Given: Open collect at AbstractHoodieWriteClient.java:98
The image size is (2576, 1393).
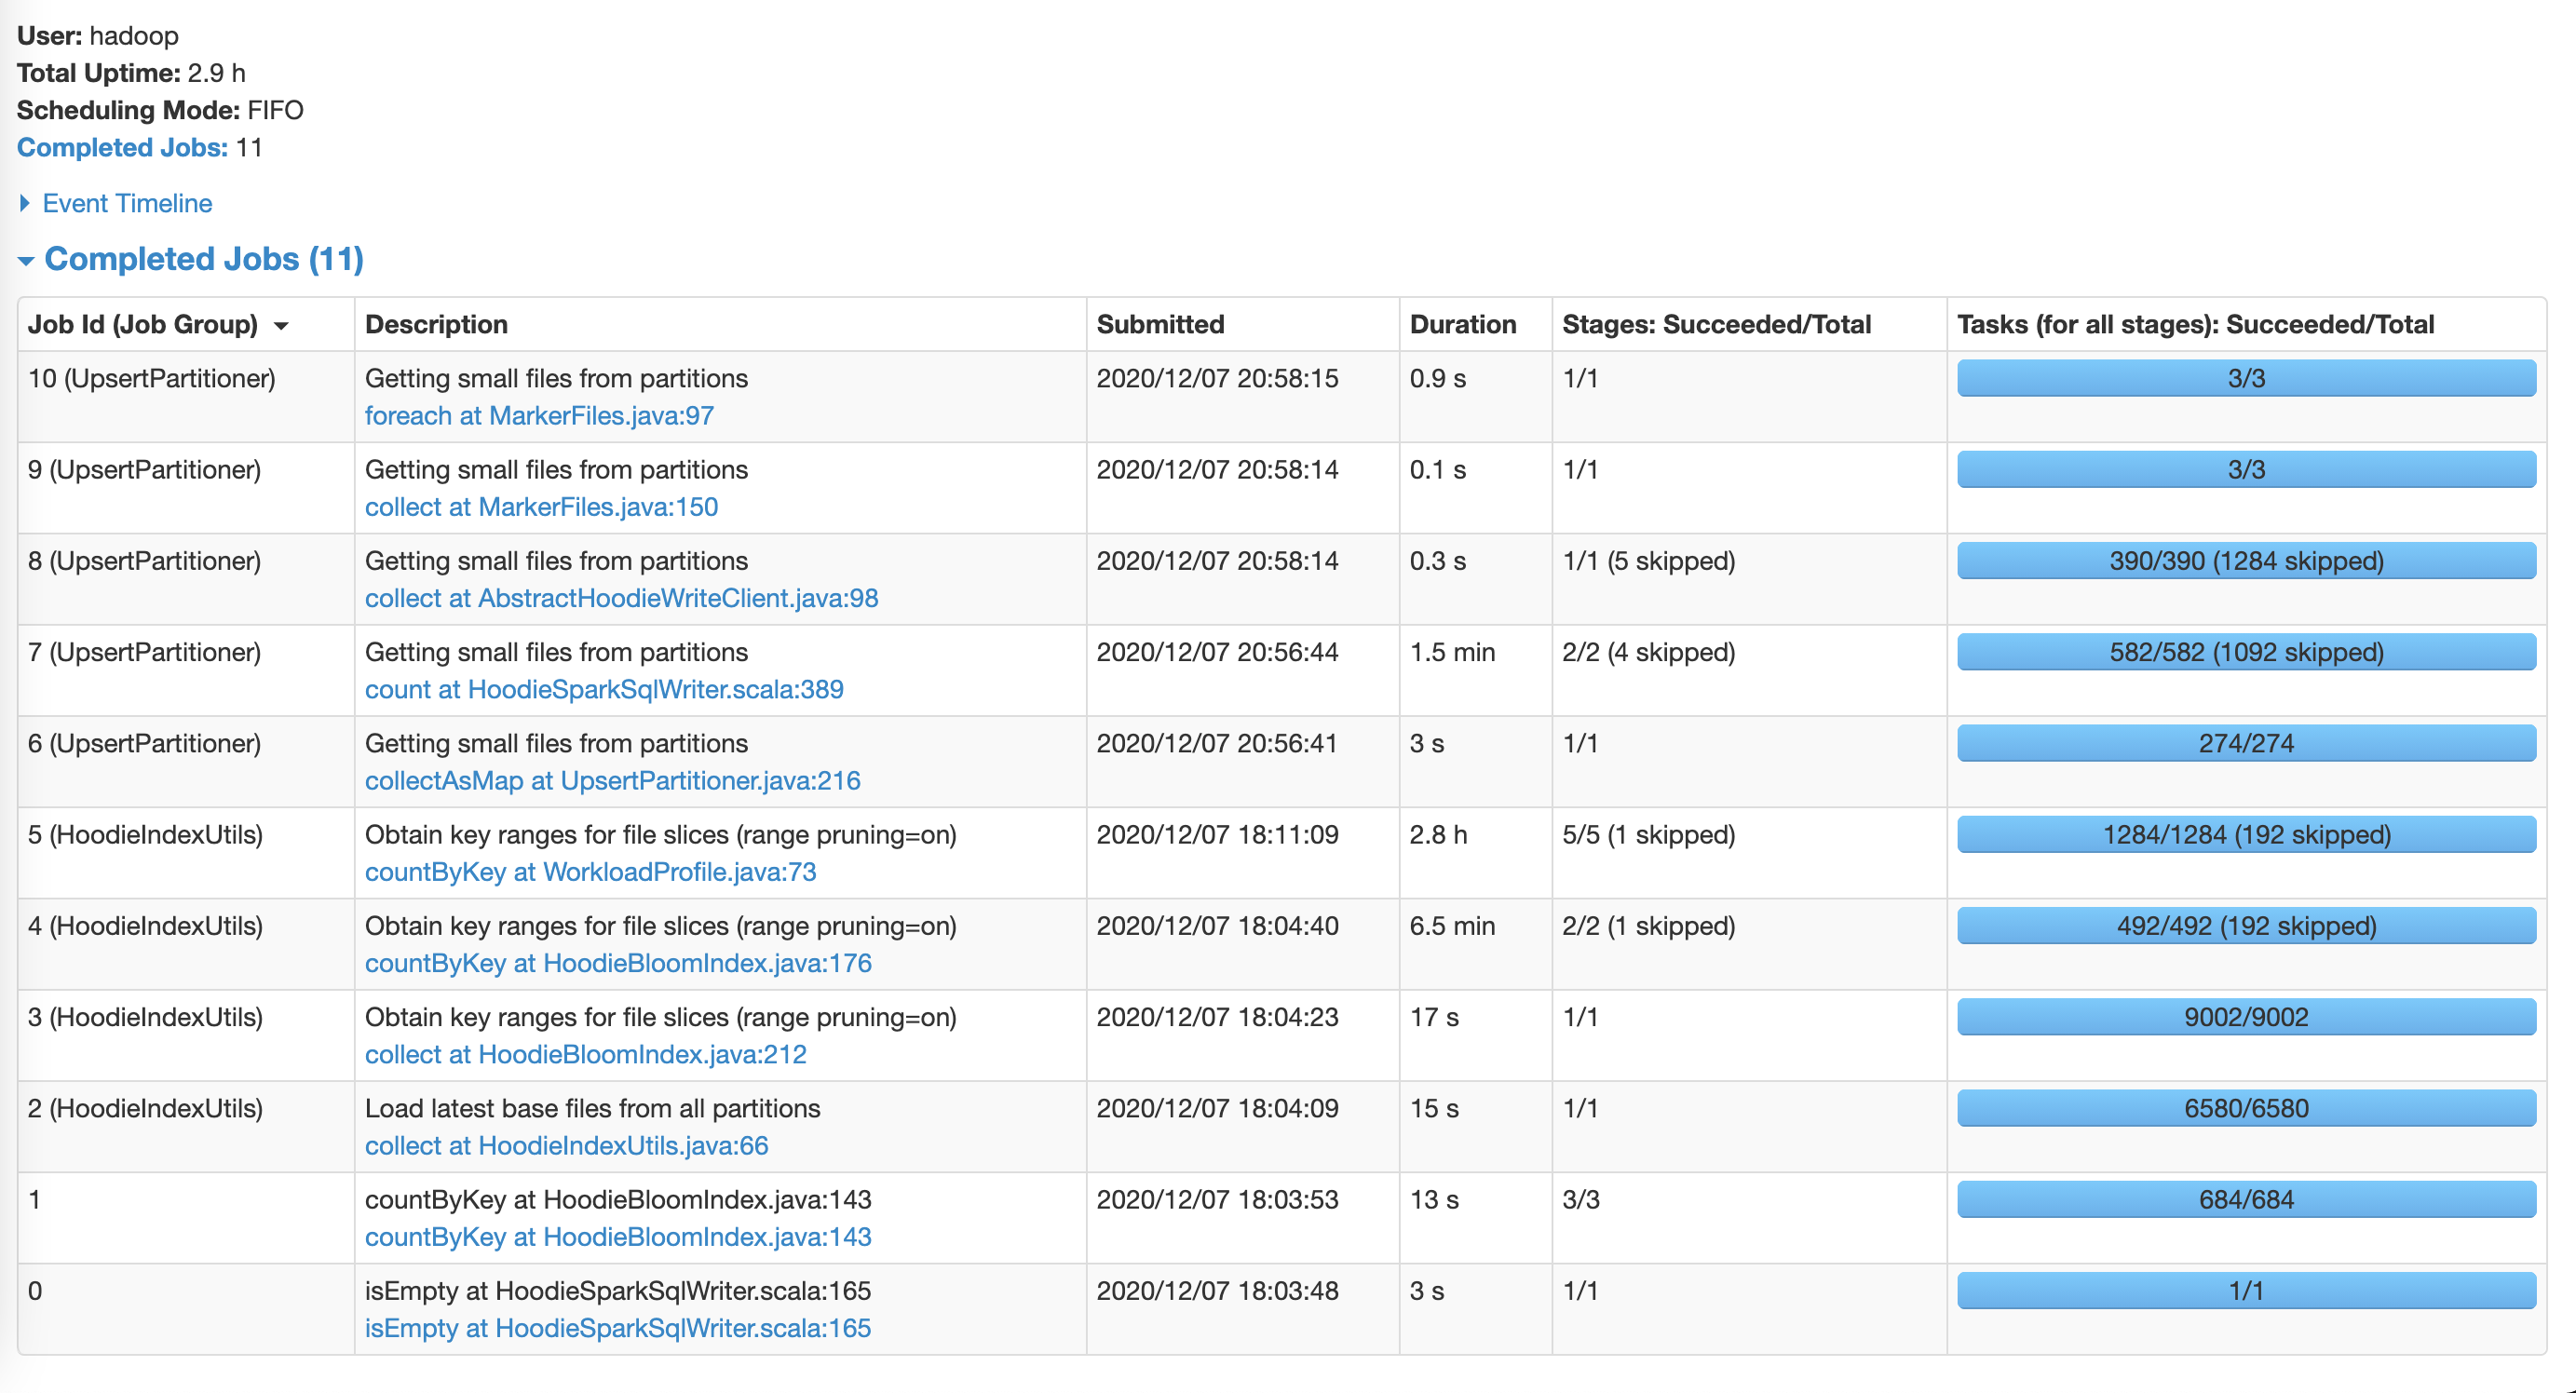Looking at the screenshot, I should tap(621, 598).
